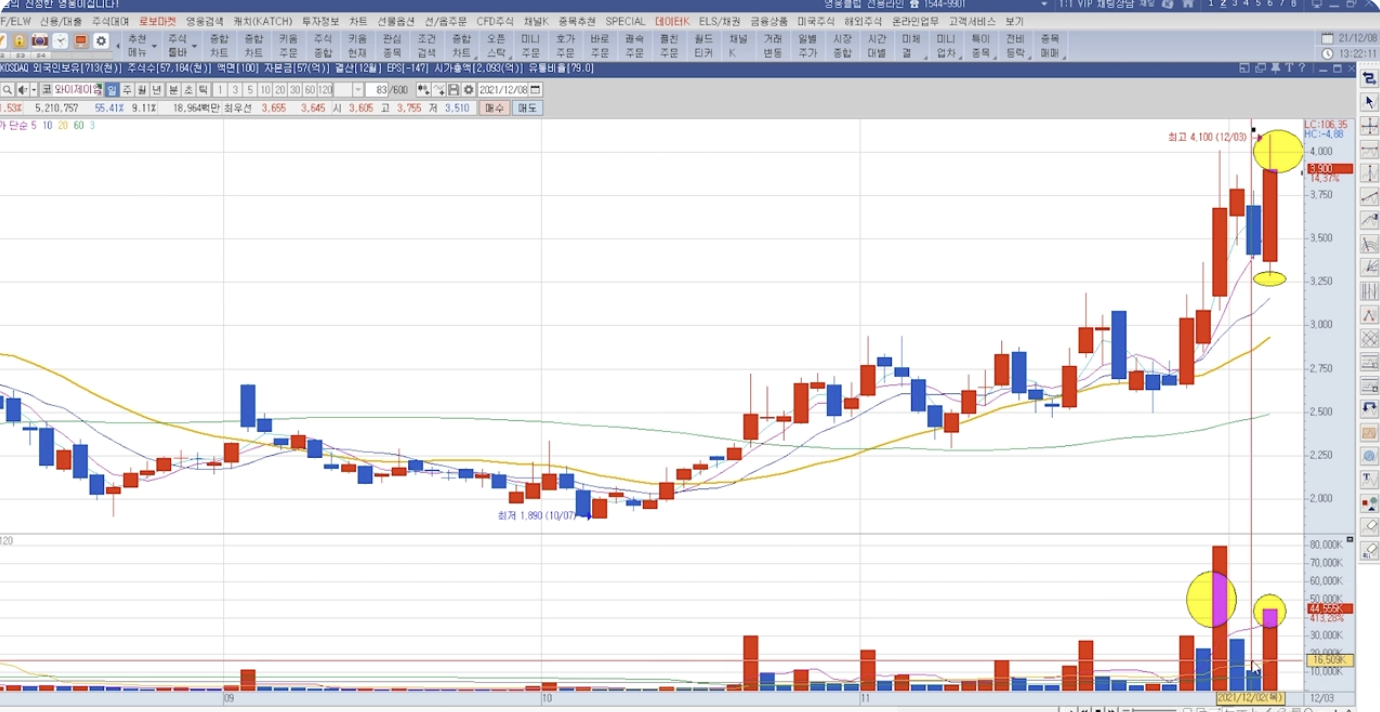
Task: Click the camera screen capture icon
Action: 40,41
